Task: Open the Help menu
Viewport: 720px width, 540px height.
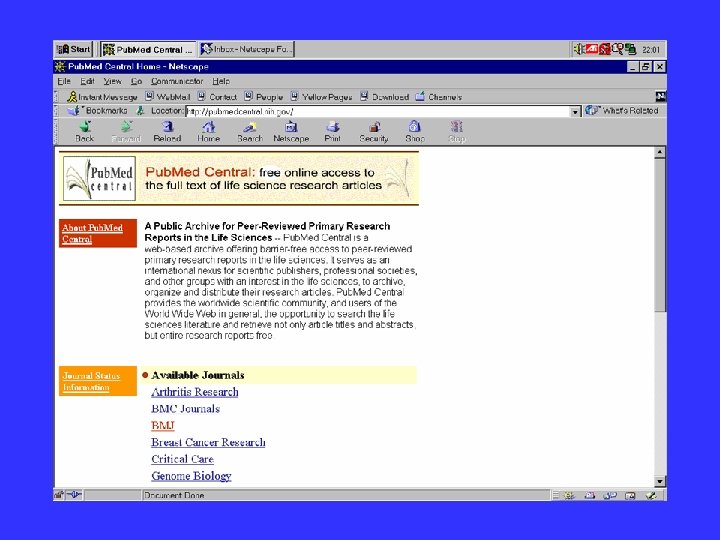Action: [x=221, y=81]
